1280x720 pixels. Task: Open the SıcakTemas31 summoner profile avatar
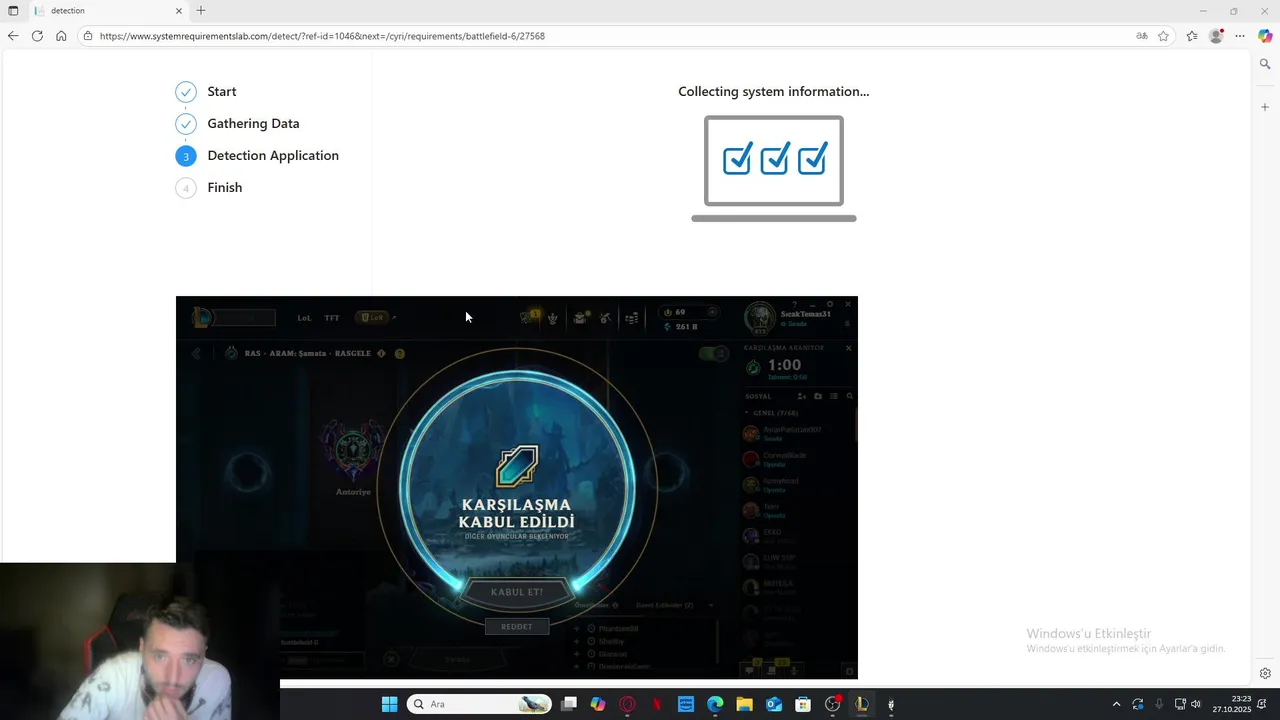pyautogui.click(x=760, y=318)
